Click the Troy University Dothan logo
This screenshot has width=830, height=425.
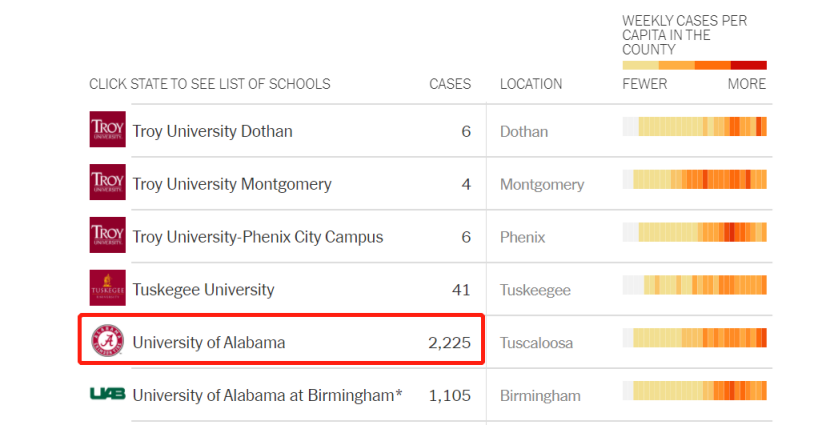tap(107, 129)
